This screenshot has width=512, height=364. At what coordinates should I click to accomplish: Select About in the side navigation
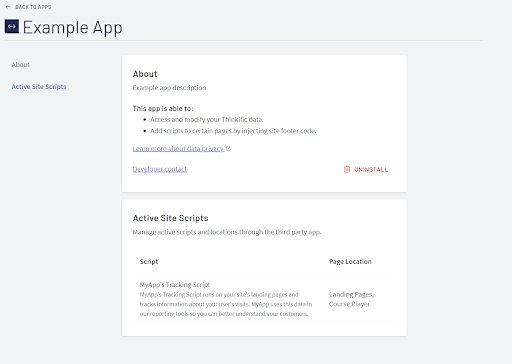click(21, 65)
